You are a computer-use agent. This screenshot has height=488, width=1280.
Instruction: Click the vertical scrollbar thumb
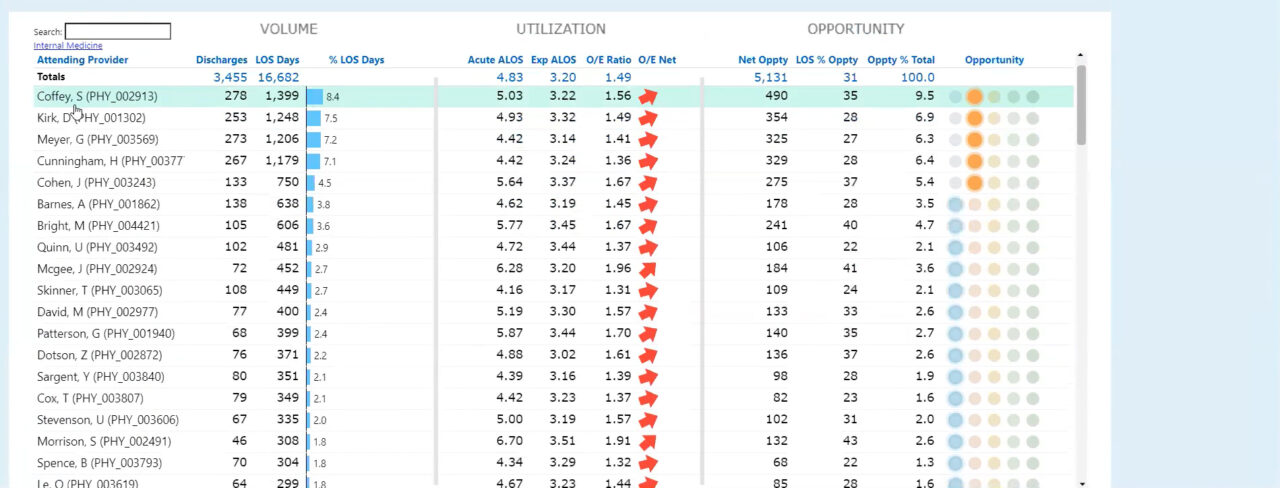pyautogui.click(x=1081, y=105)
